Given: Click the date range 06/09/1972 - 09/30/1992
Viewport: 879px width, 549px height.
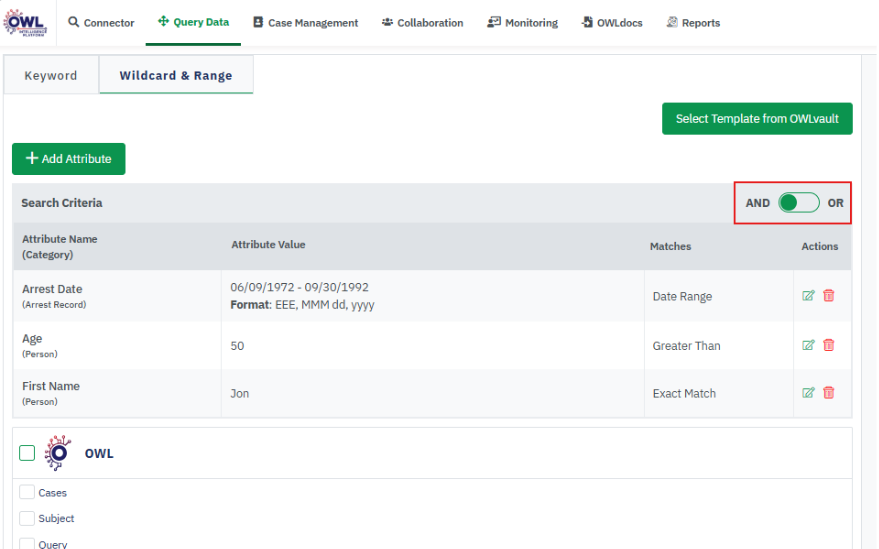Looking at the screenshot, I should (299, 287).
